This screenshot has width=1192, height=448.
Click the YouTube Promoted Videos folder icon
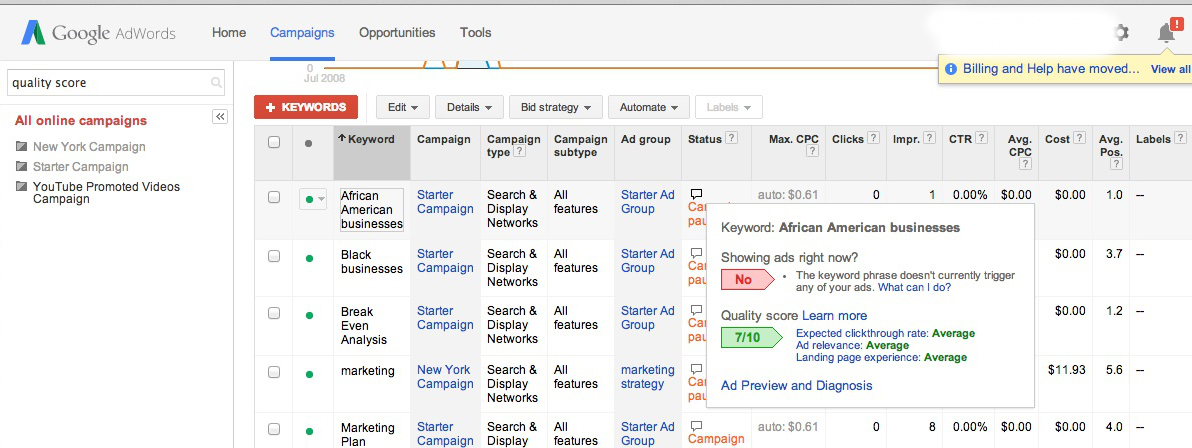tap(21, 186)
